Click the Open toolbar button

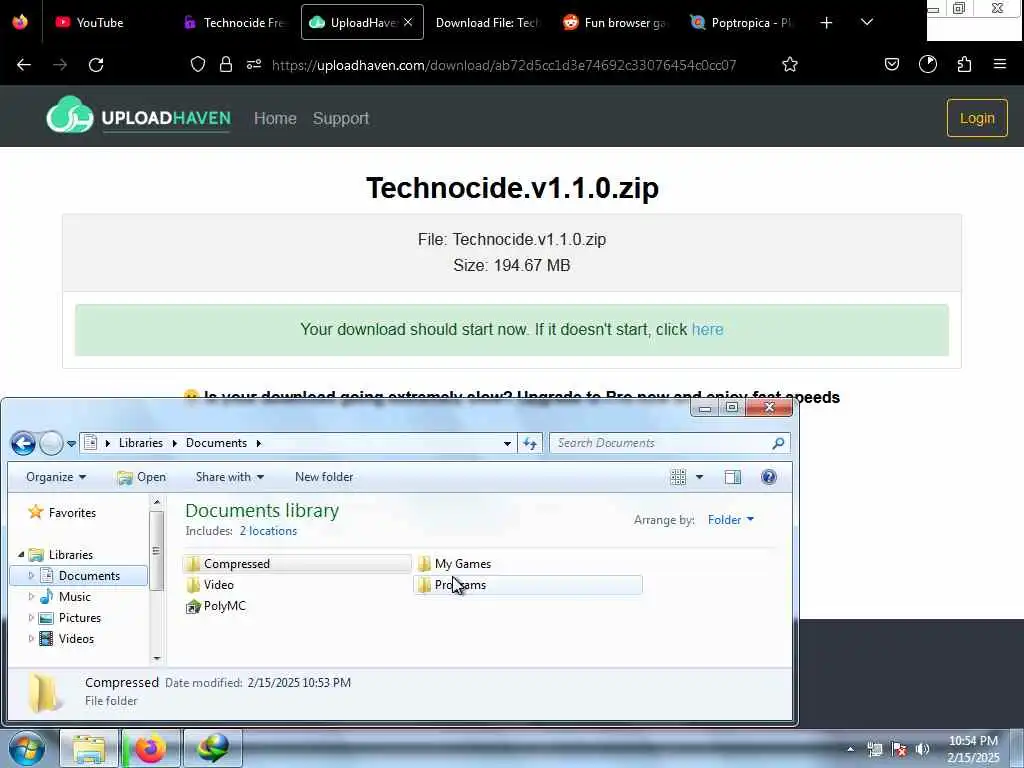(x=142, y=477)
